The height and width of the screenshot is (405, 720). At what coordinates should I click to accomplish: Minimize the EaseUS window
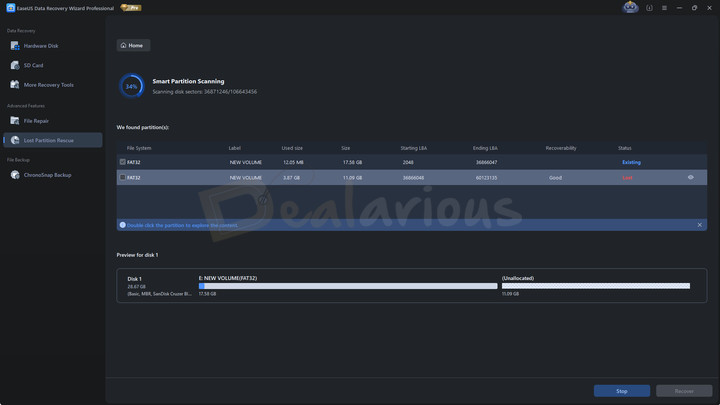[x=679, y=8]
